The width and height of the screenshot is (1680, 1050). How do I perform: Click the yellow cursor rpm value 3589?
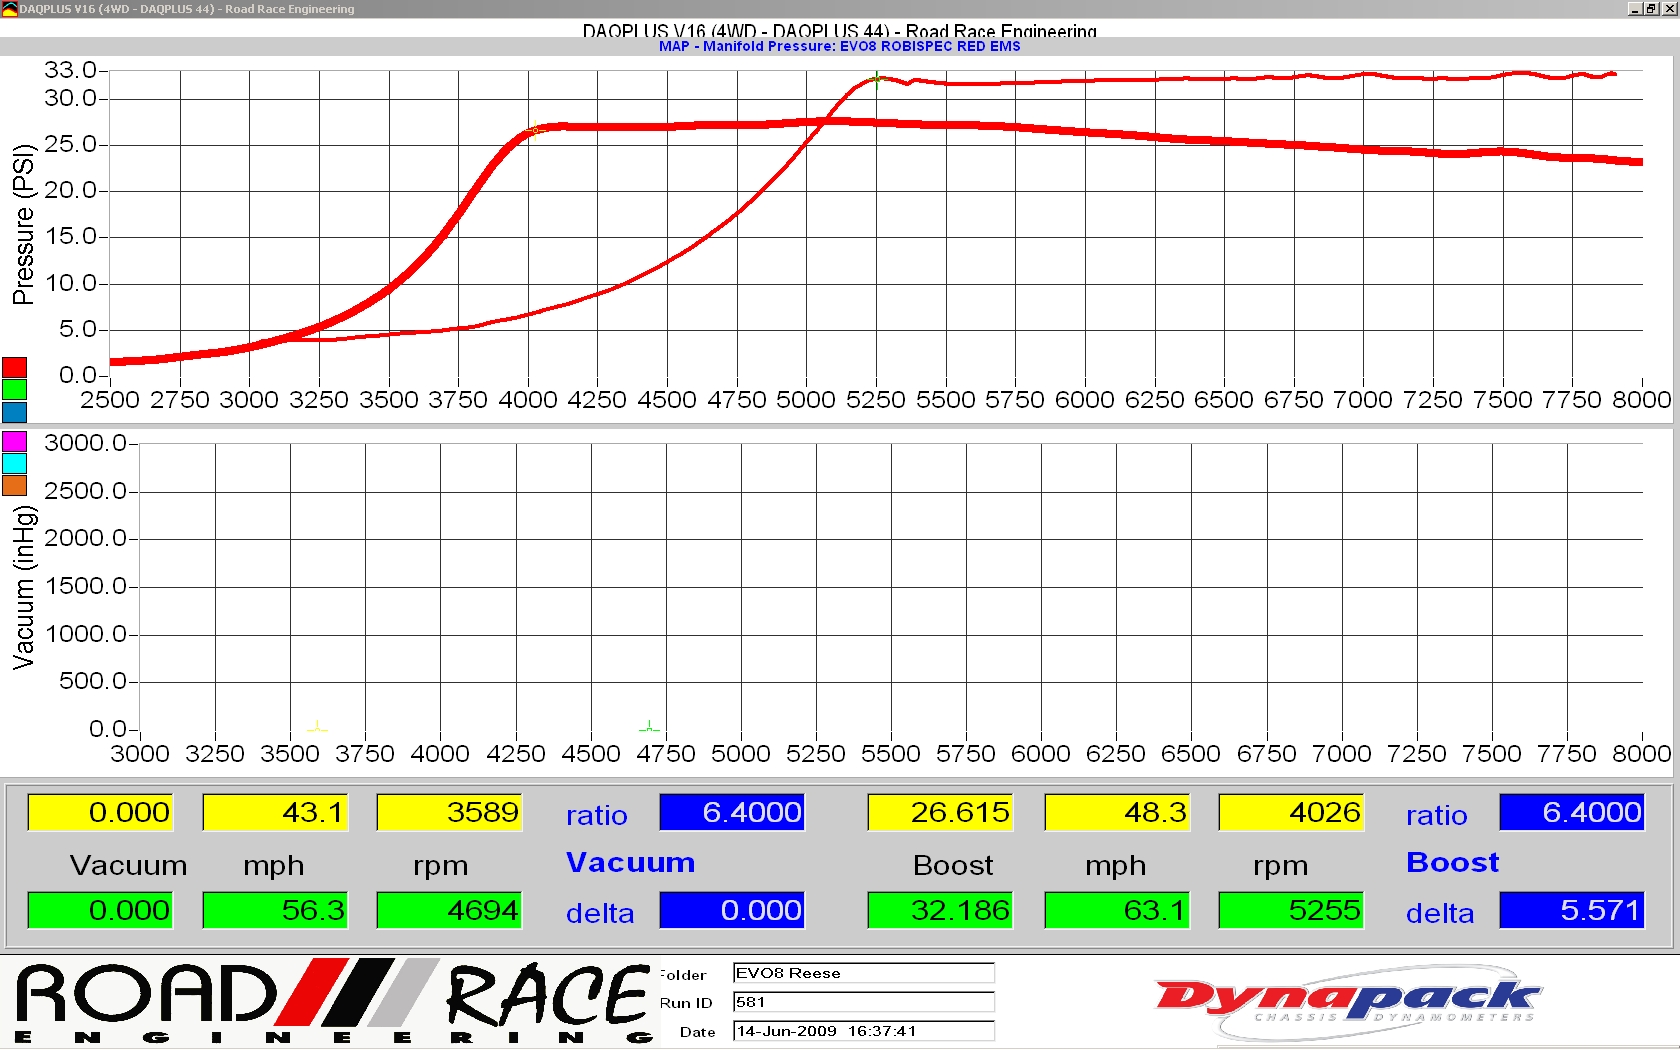[x=449, y=812]
